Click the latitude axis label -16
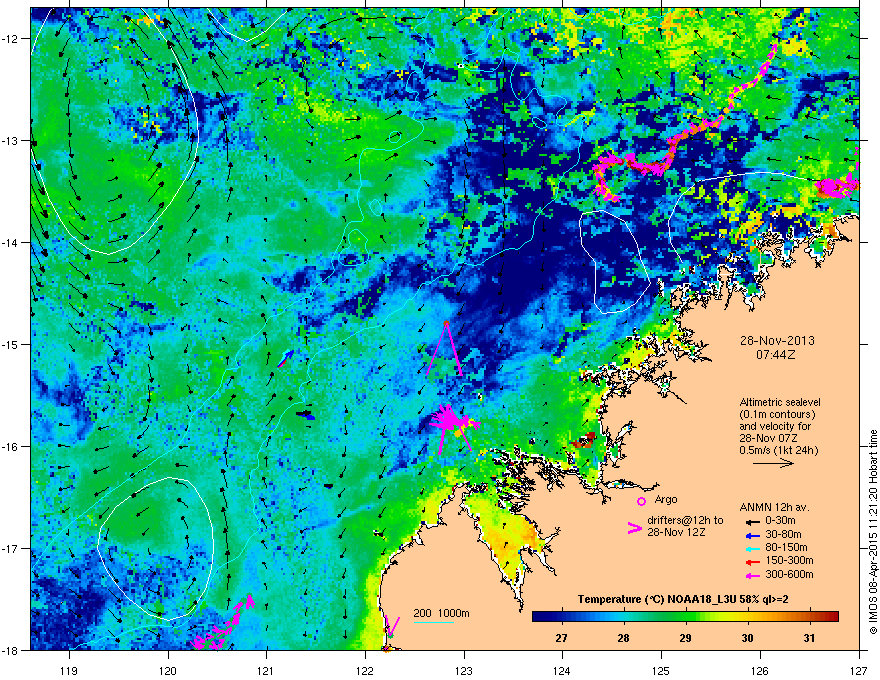 [11, 447]
